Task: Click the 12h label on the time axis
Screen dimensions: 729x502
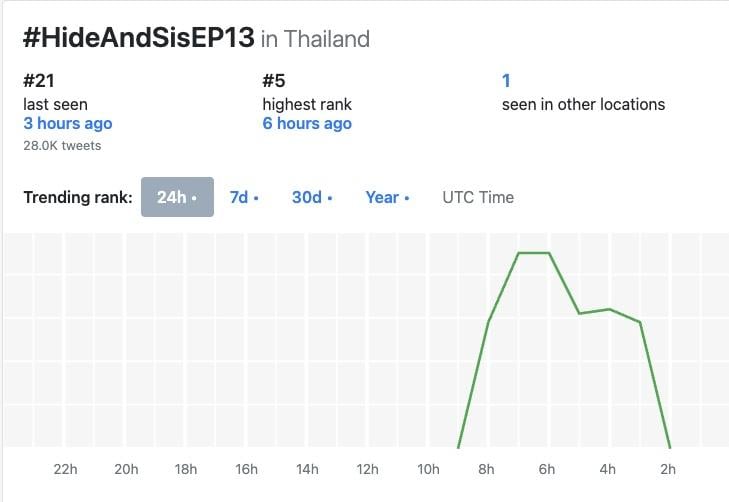Action: pyautogui.click(x=367, y=469)
